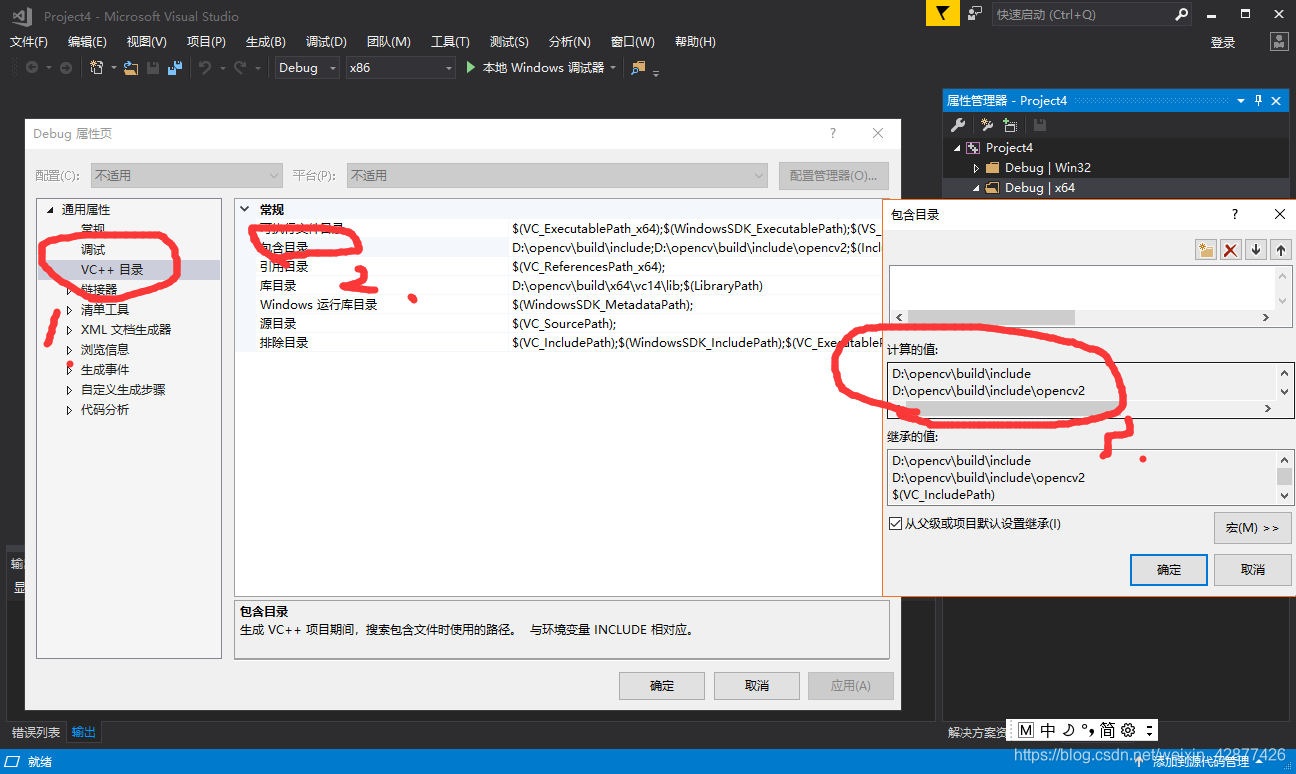Move the selected line down
This screenshot has height=774, width=1296.
[1256, 250]
